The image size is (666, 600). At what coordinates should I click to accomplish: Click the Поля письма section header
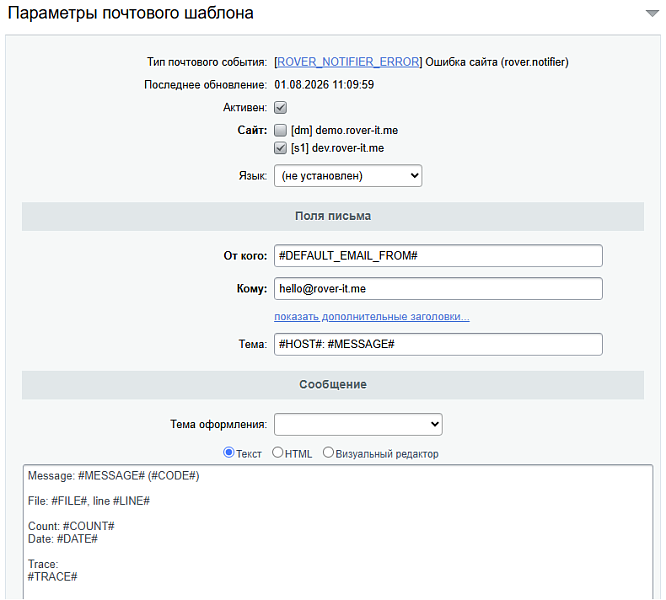click(x=333, y=216)
